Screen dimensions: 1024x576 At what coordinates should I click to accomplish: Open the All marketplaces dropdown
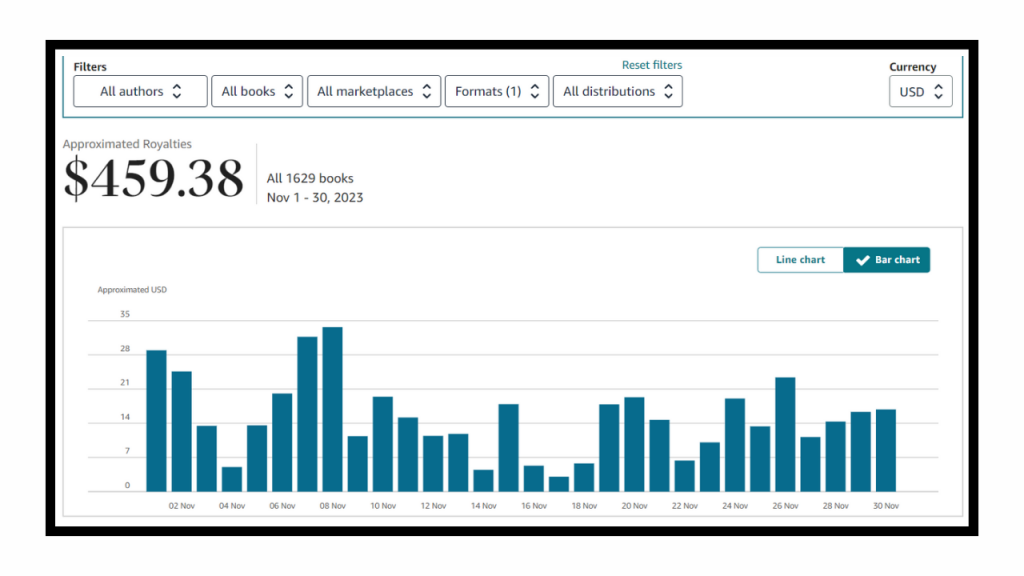tap(374, 91)
